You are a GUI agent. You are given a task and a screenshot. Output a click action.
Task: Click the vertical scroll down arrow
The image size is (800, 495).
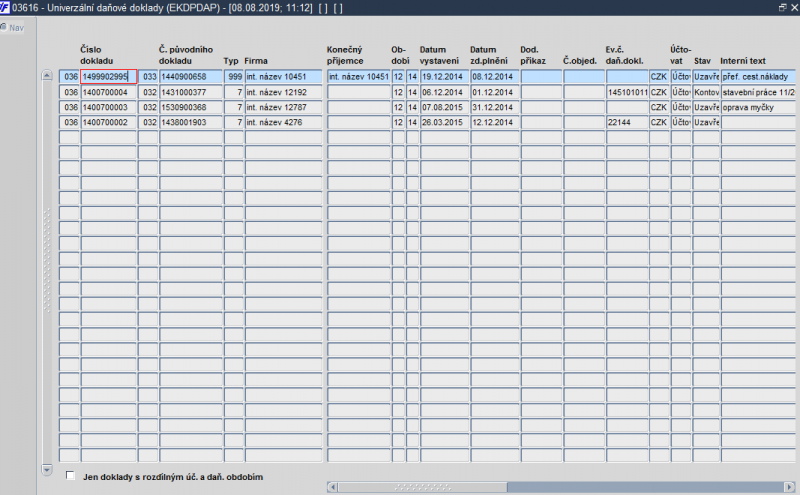(x=47, y=469)
